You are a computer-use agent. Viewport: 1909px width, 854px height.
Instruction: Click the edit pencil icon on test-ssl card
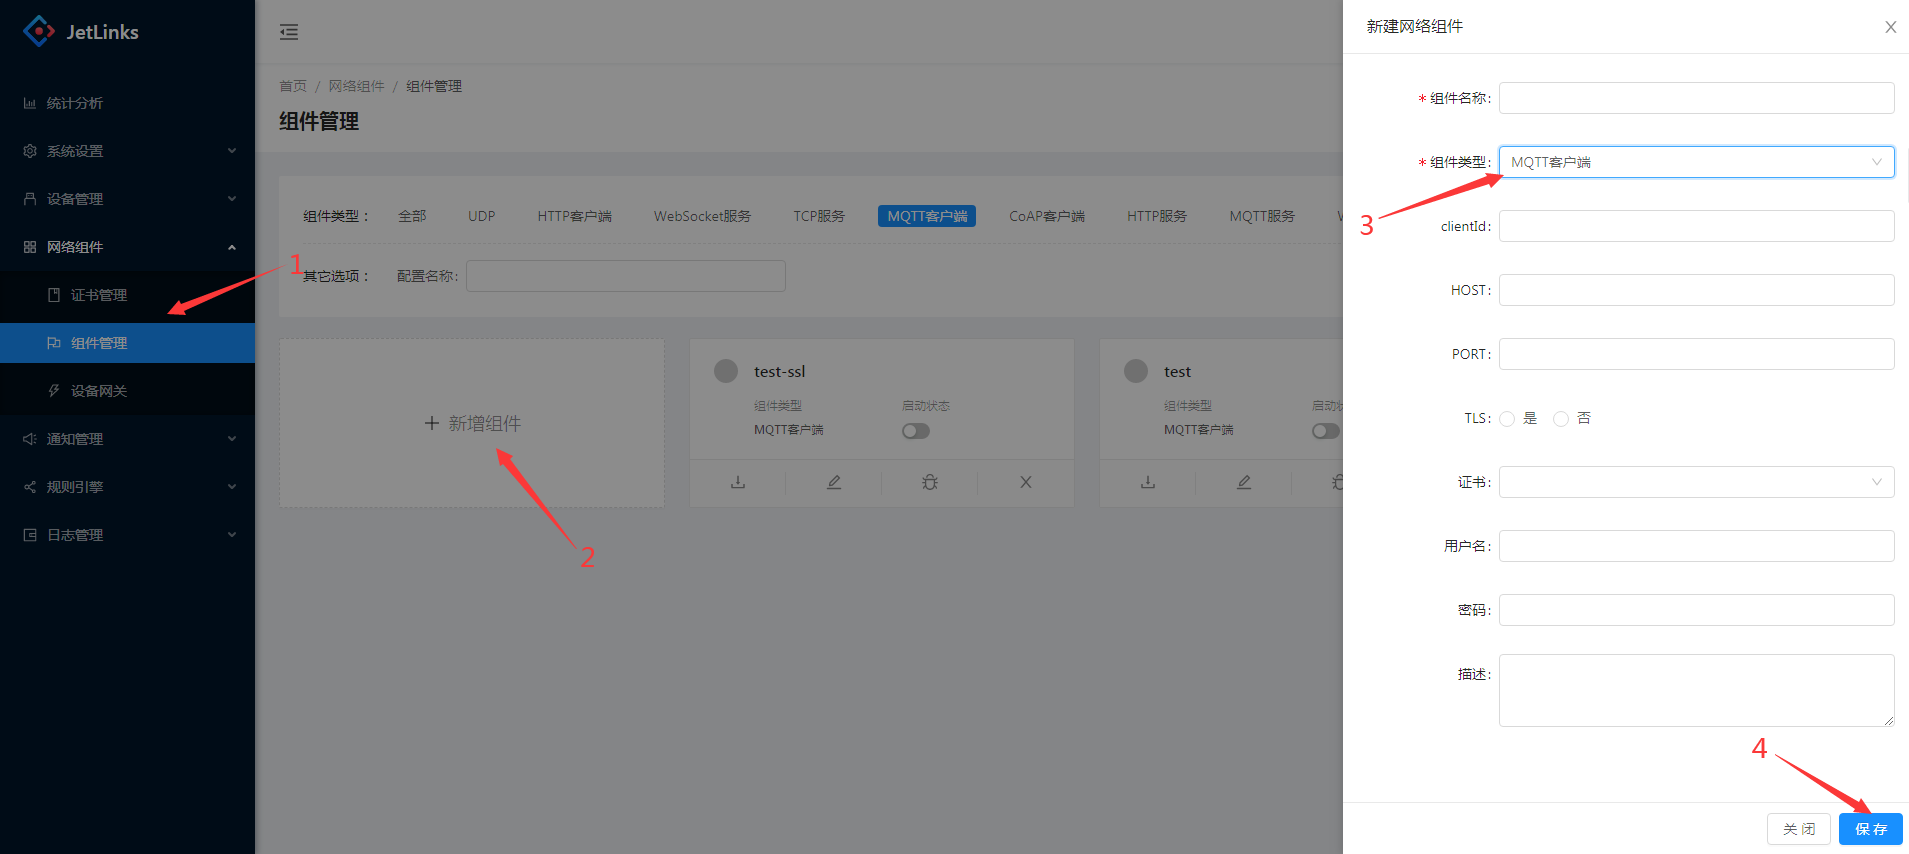(x=834, y=482)
